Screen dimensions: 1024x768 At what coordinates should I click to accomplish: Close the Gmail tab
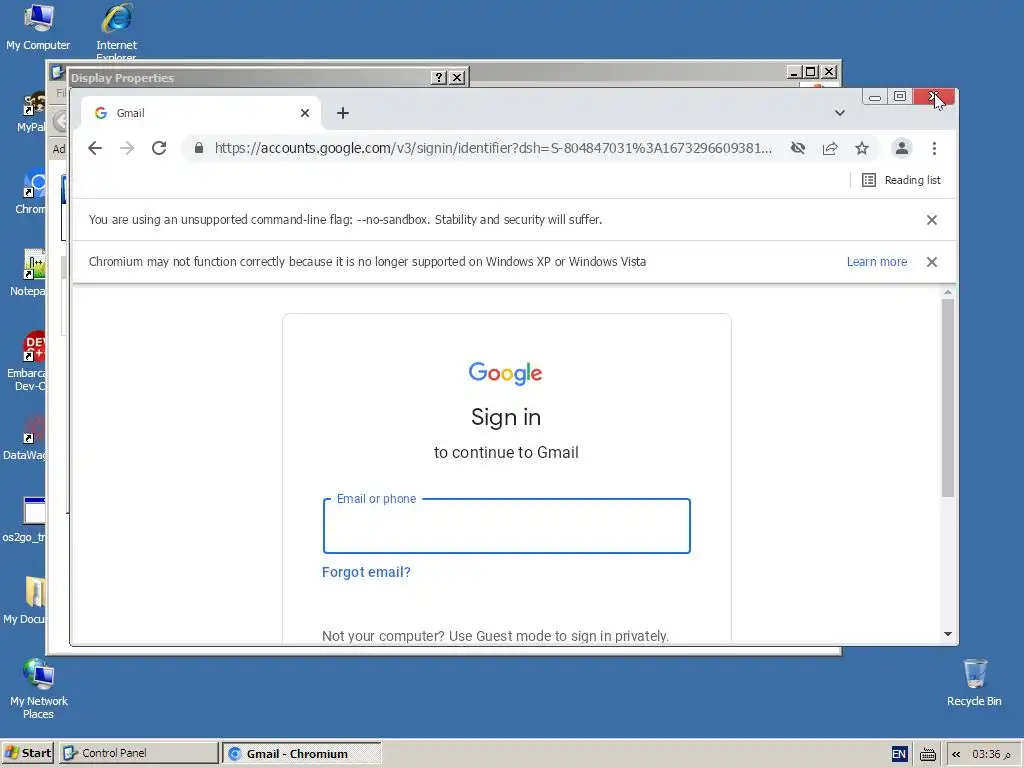point(305,113)
